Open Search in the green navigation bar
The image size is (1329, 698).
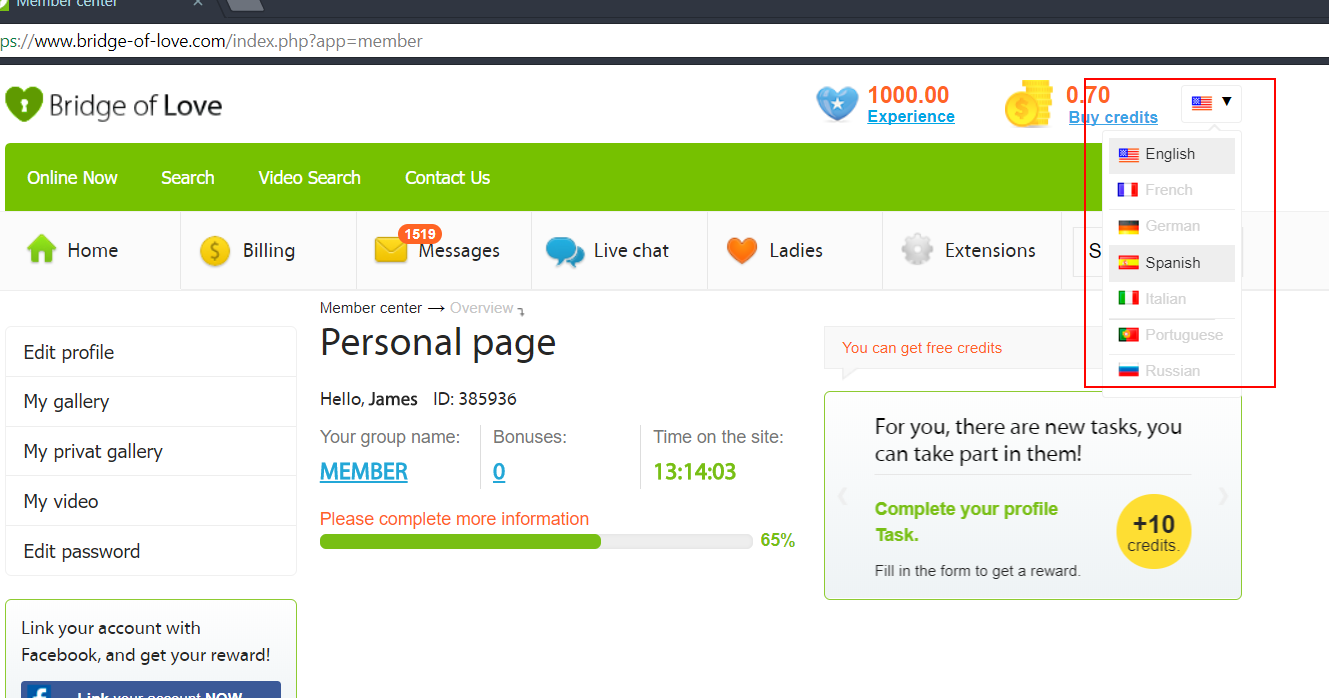coord(188,178)
